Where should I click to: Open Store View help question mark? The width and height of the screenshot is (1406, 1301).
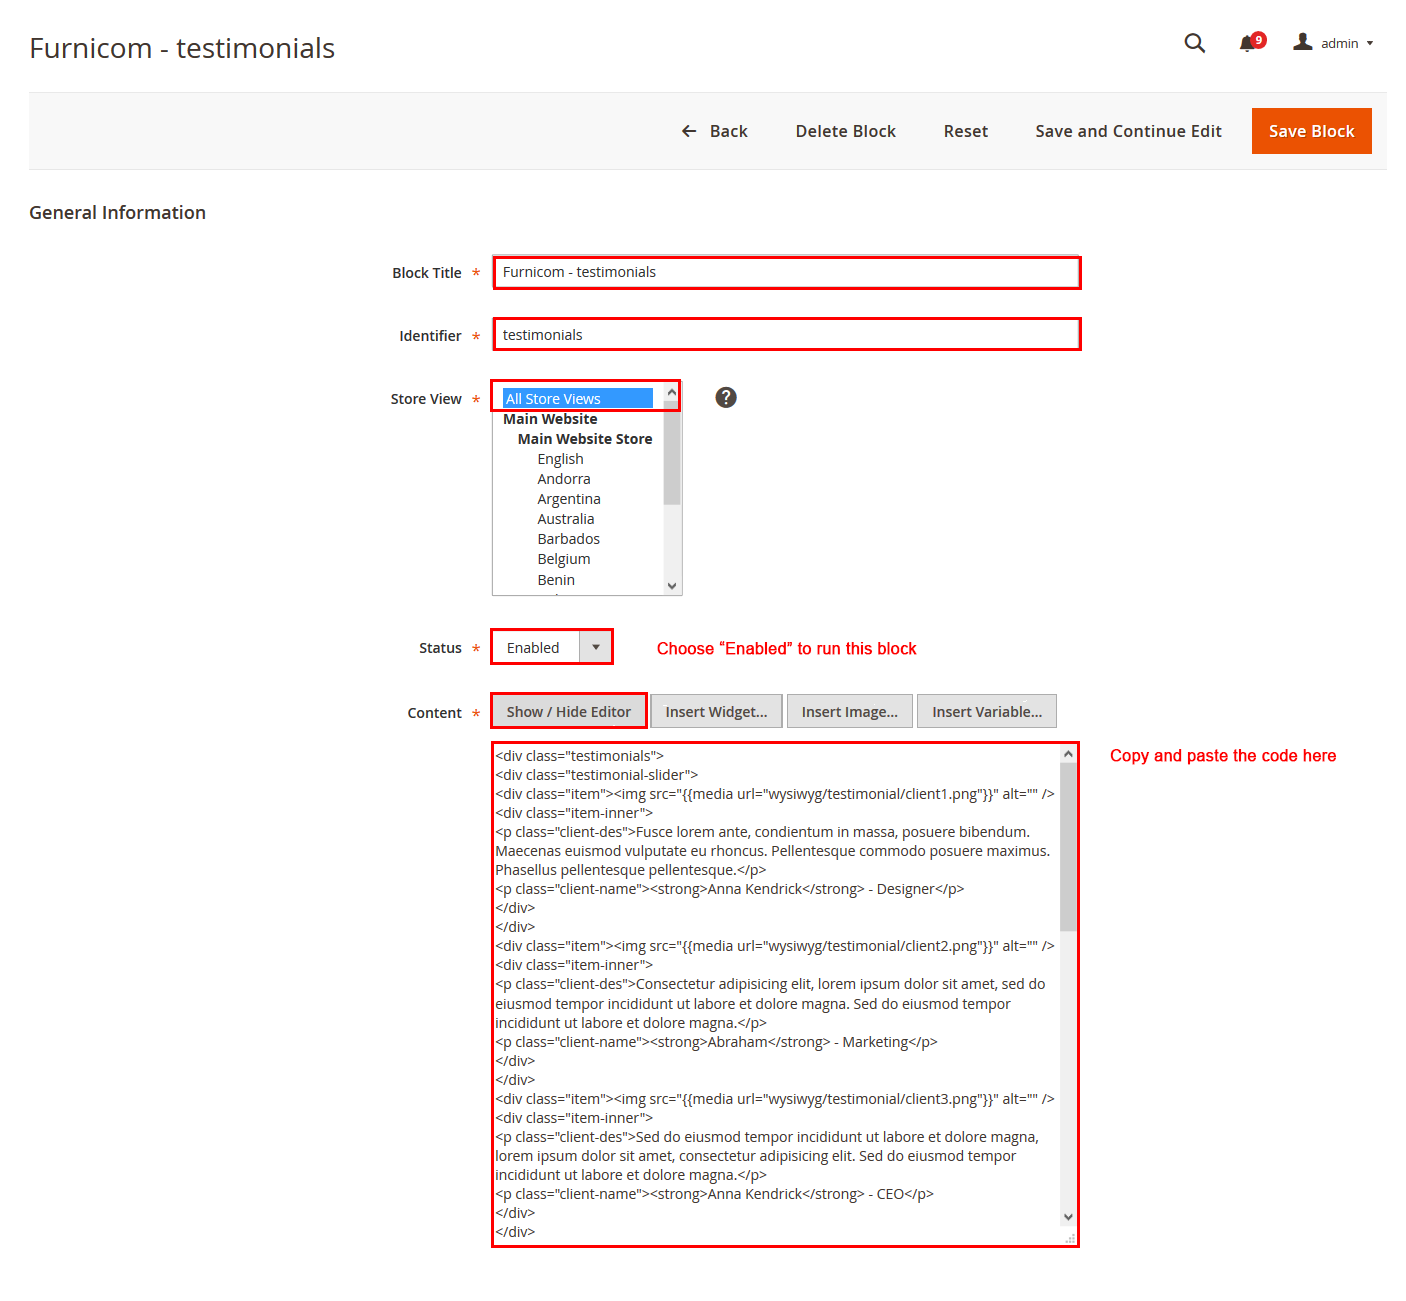pos(726,397)
